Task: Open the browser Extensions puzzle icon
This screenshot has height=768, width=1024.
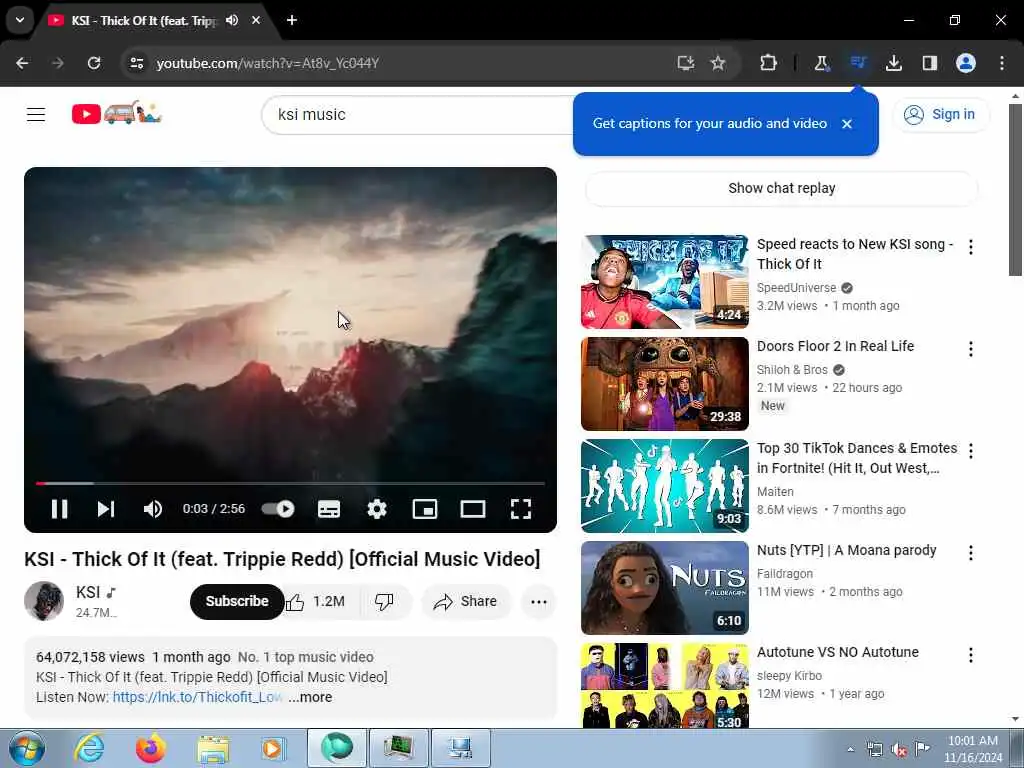Action: tap(768, 63)
